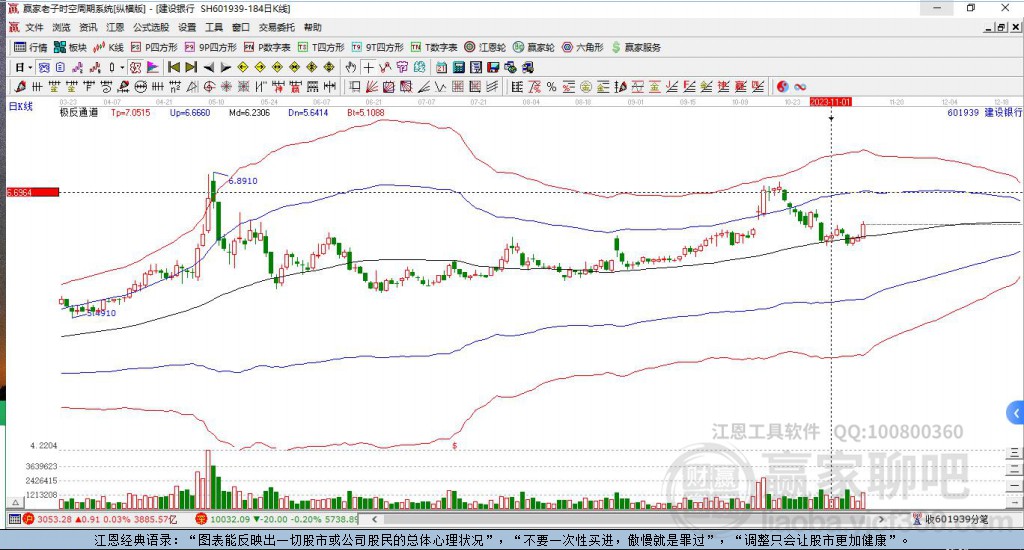Screen dimensions: 1024x550
Task: Jump to last bar icon
Action: point(191,67)
